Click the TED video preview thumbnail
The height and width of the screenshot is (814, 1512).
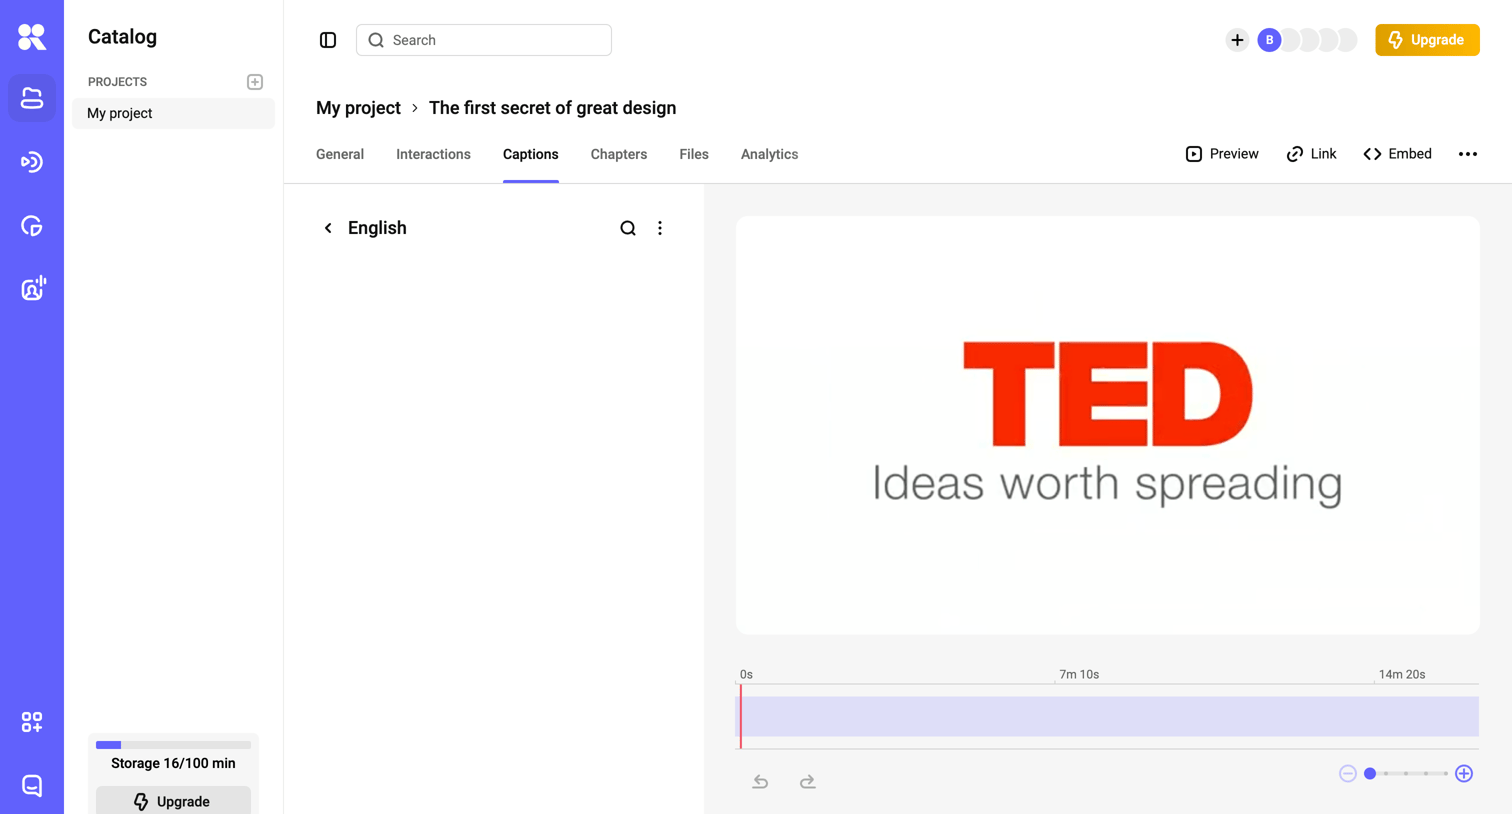pos(1108,425)
